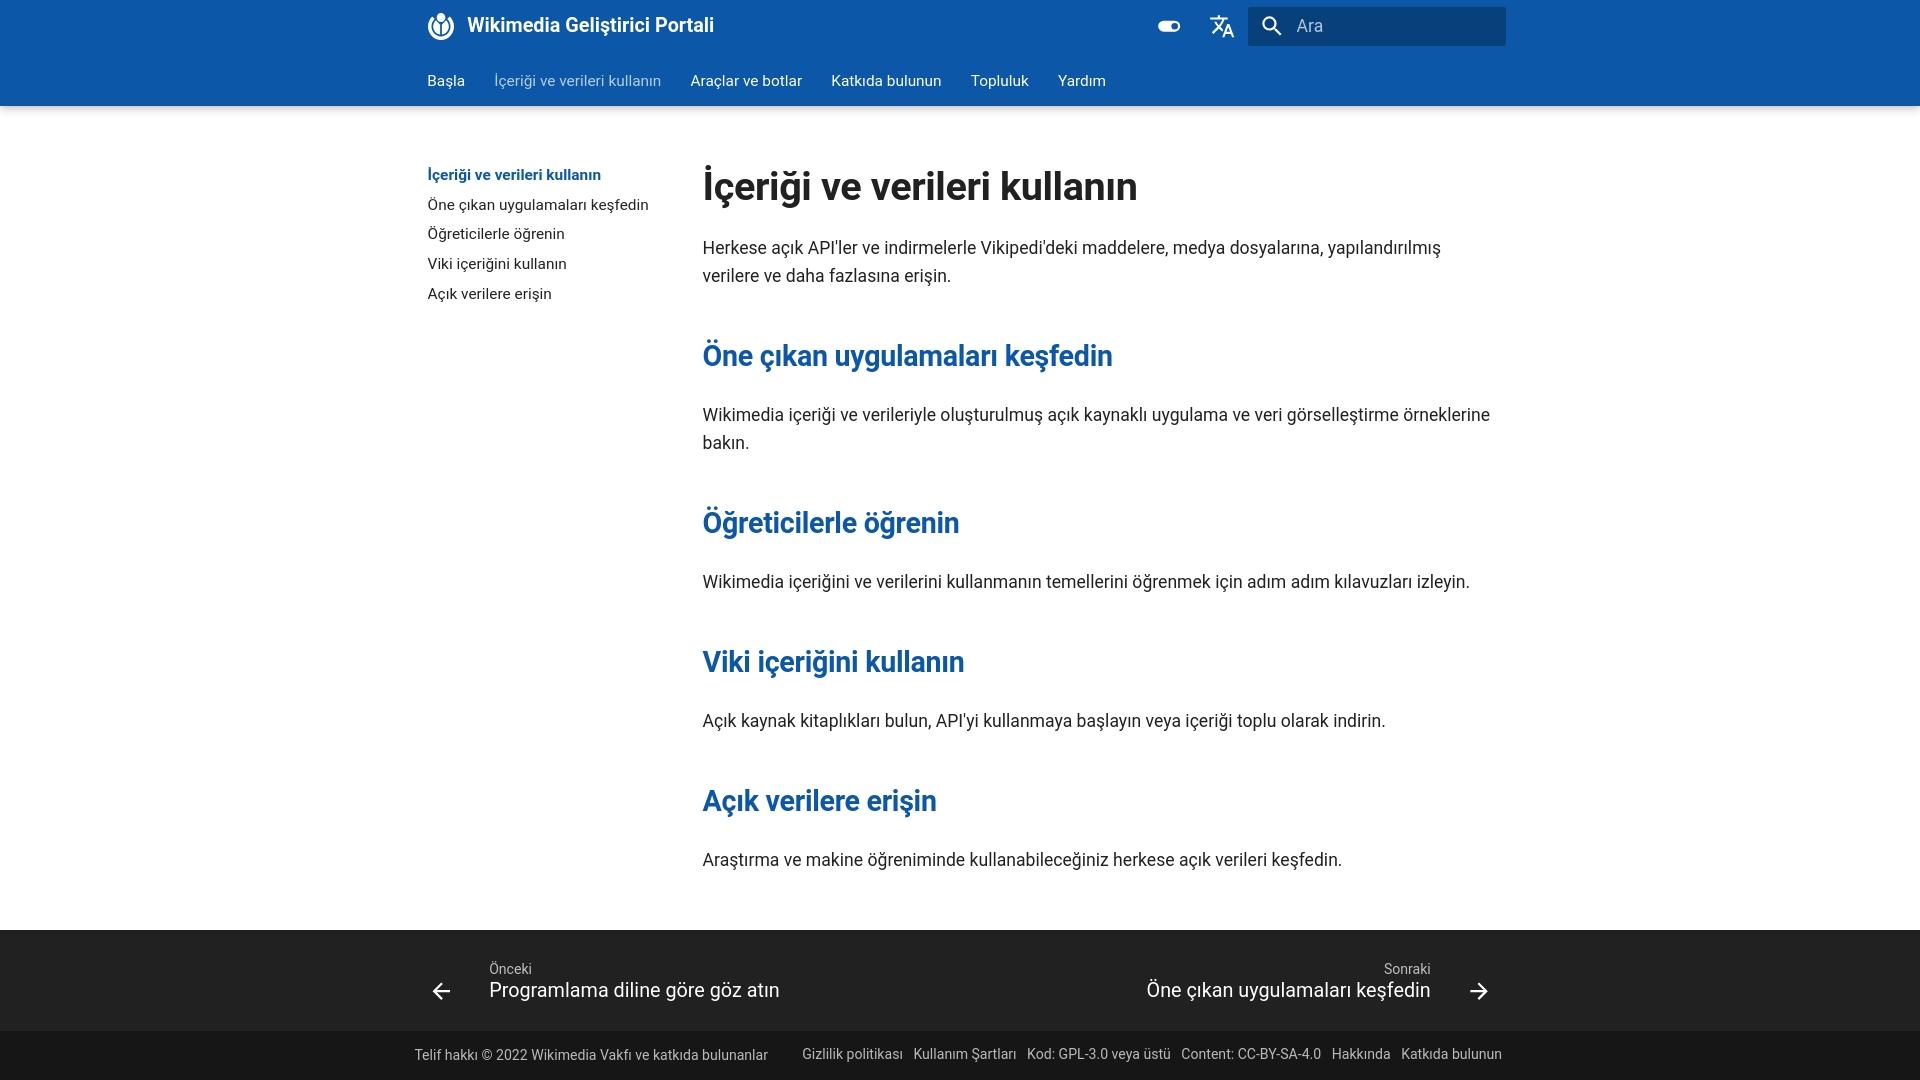Follow Açık verilere erişin heading link
The image size is (1920, 1080).
click(819, 801)
